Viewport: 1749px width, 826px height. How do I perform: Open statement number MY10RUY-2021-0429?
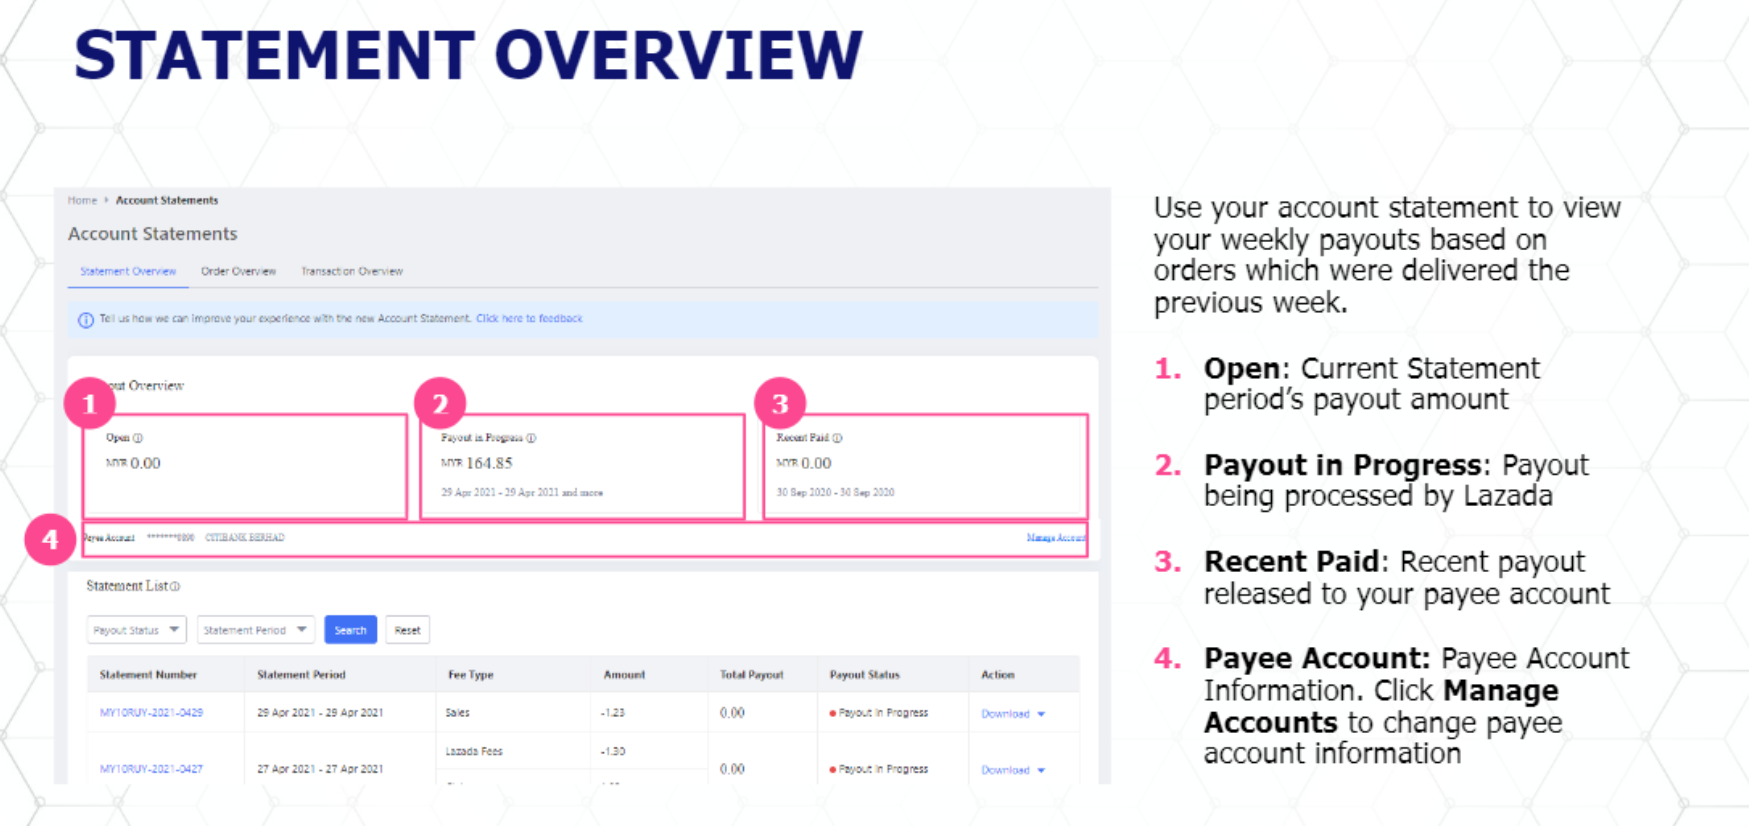tap(151, 713)
